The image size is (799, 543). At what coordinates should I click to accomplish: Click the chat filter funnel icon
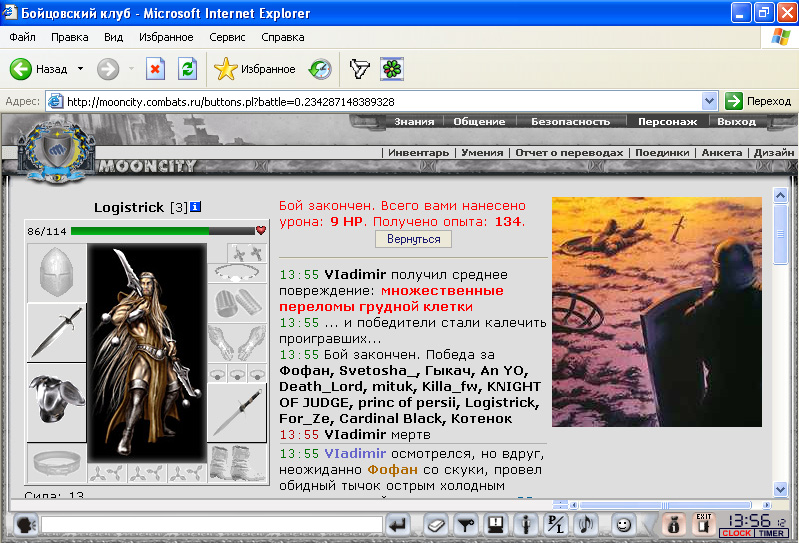click(465, 525)
